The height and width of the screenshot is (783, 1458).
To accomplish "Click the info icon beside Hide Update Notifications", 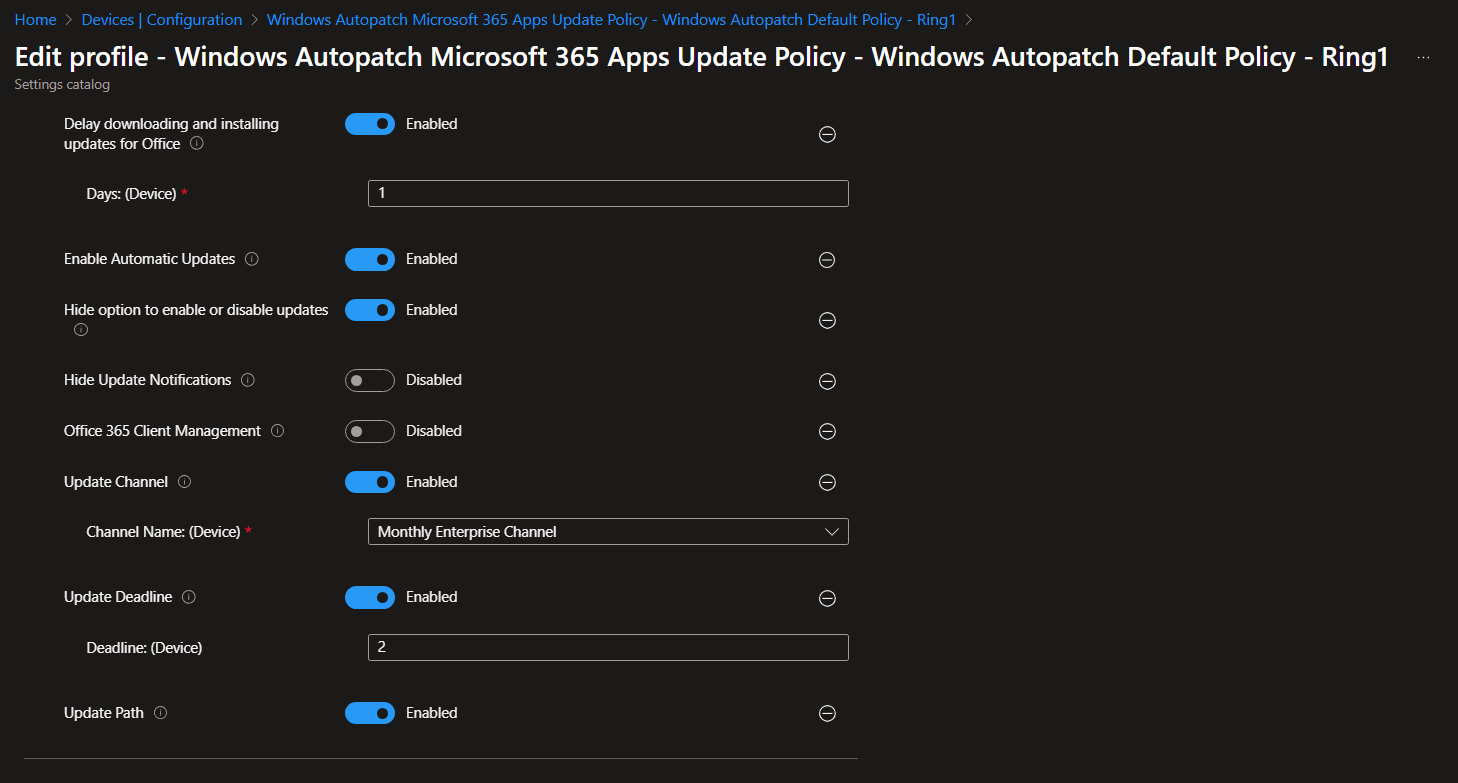I will click(x=248, y=380).
